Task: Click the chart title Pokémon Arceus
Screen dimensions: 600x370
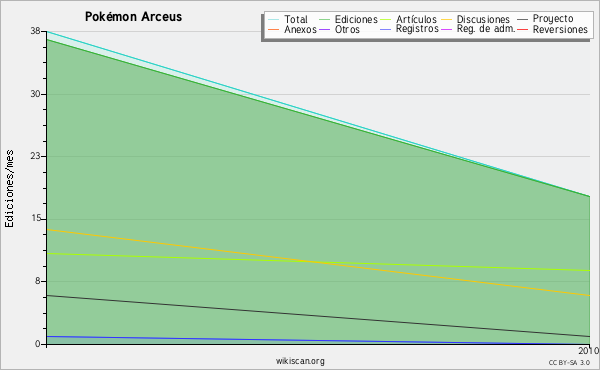Action: [x=133, y=17]
